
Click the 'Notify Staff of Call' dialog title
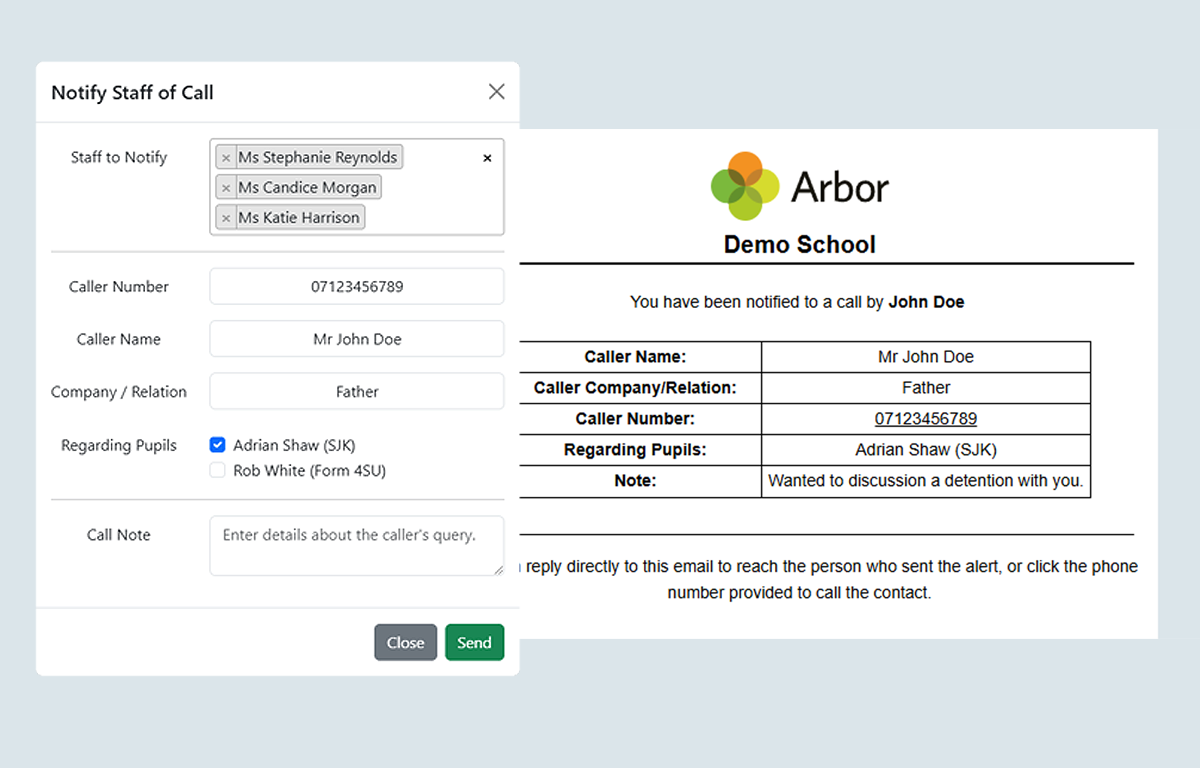132,92
